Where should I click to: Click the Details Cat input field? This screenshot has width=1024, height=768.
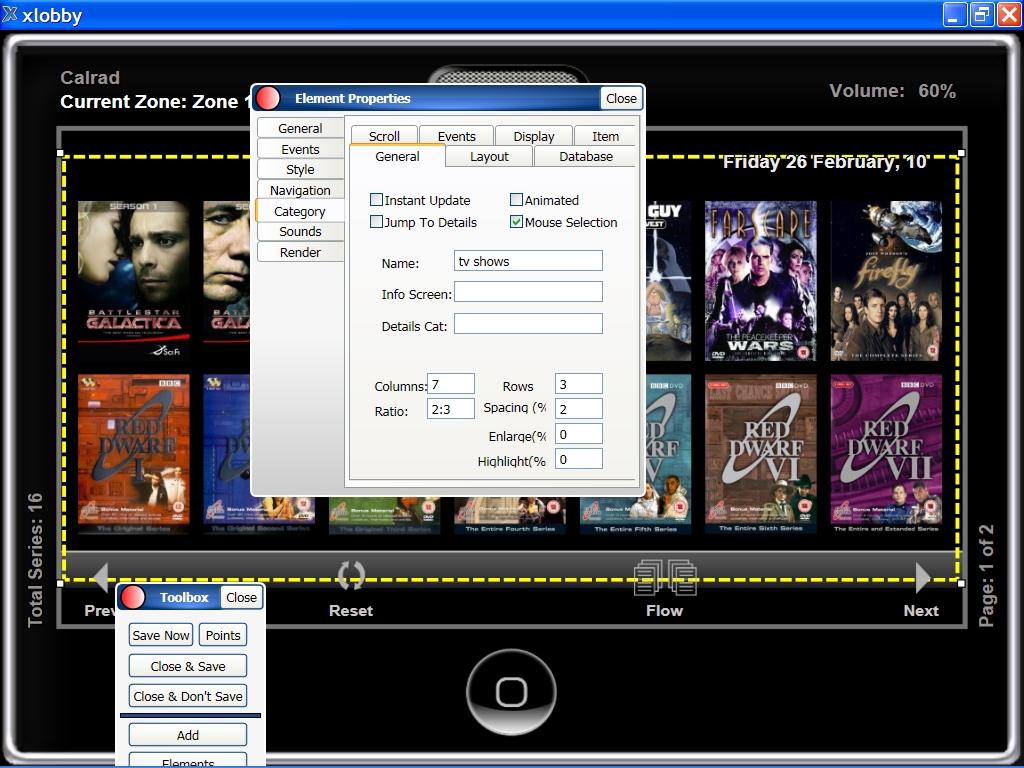[x=528, y=323]
